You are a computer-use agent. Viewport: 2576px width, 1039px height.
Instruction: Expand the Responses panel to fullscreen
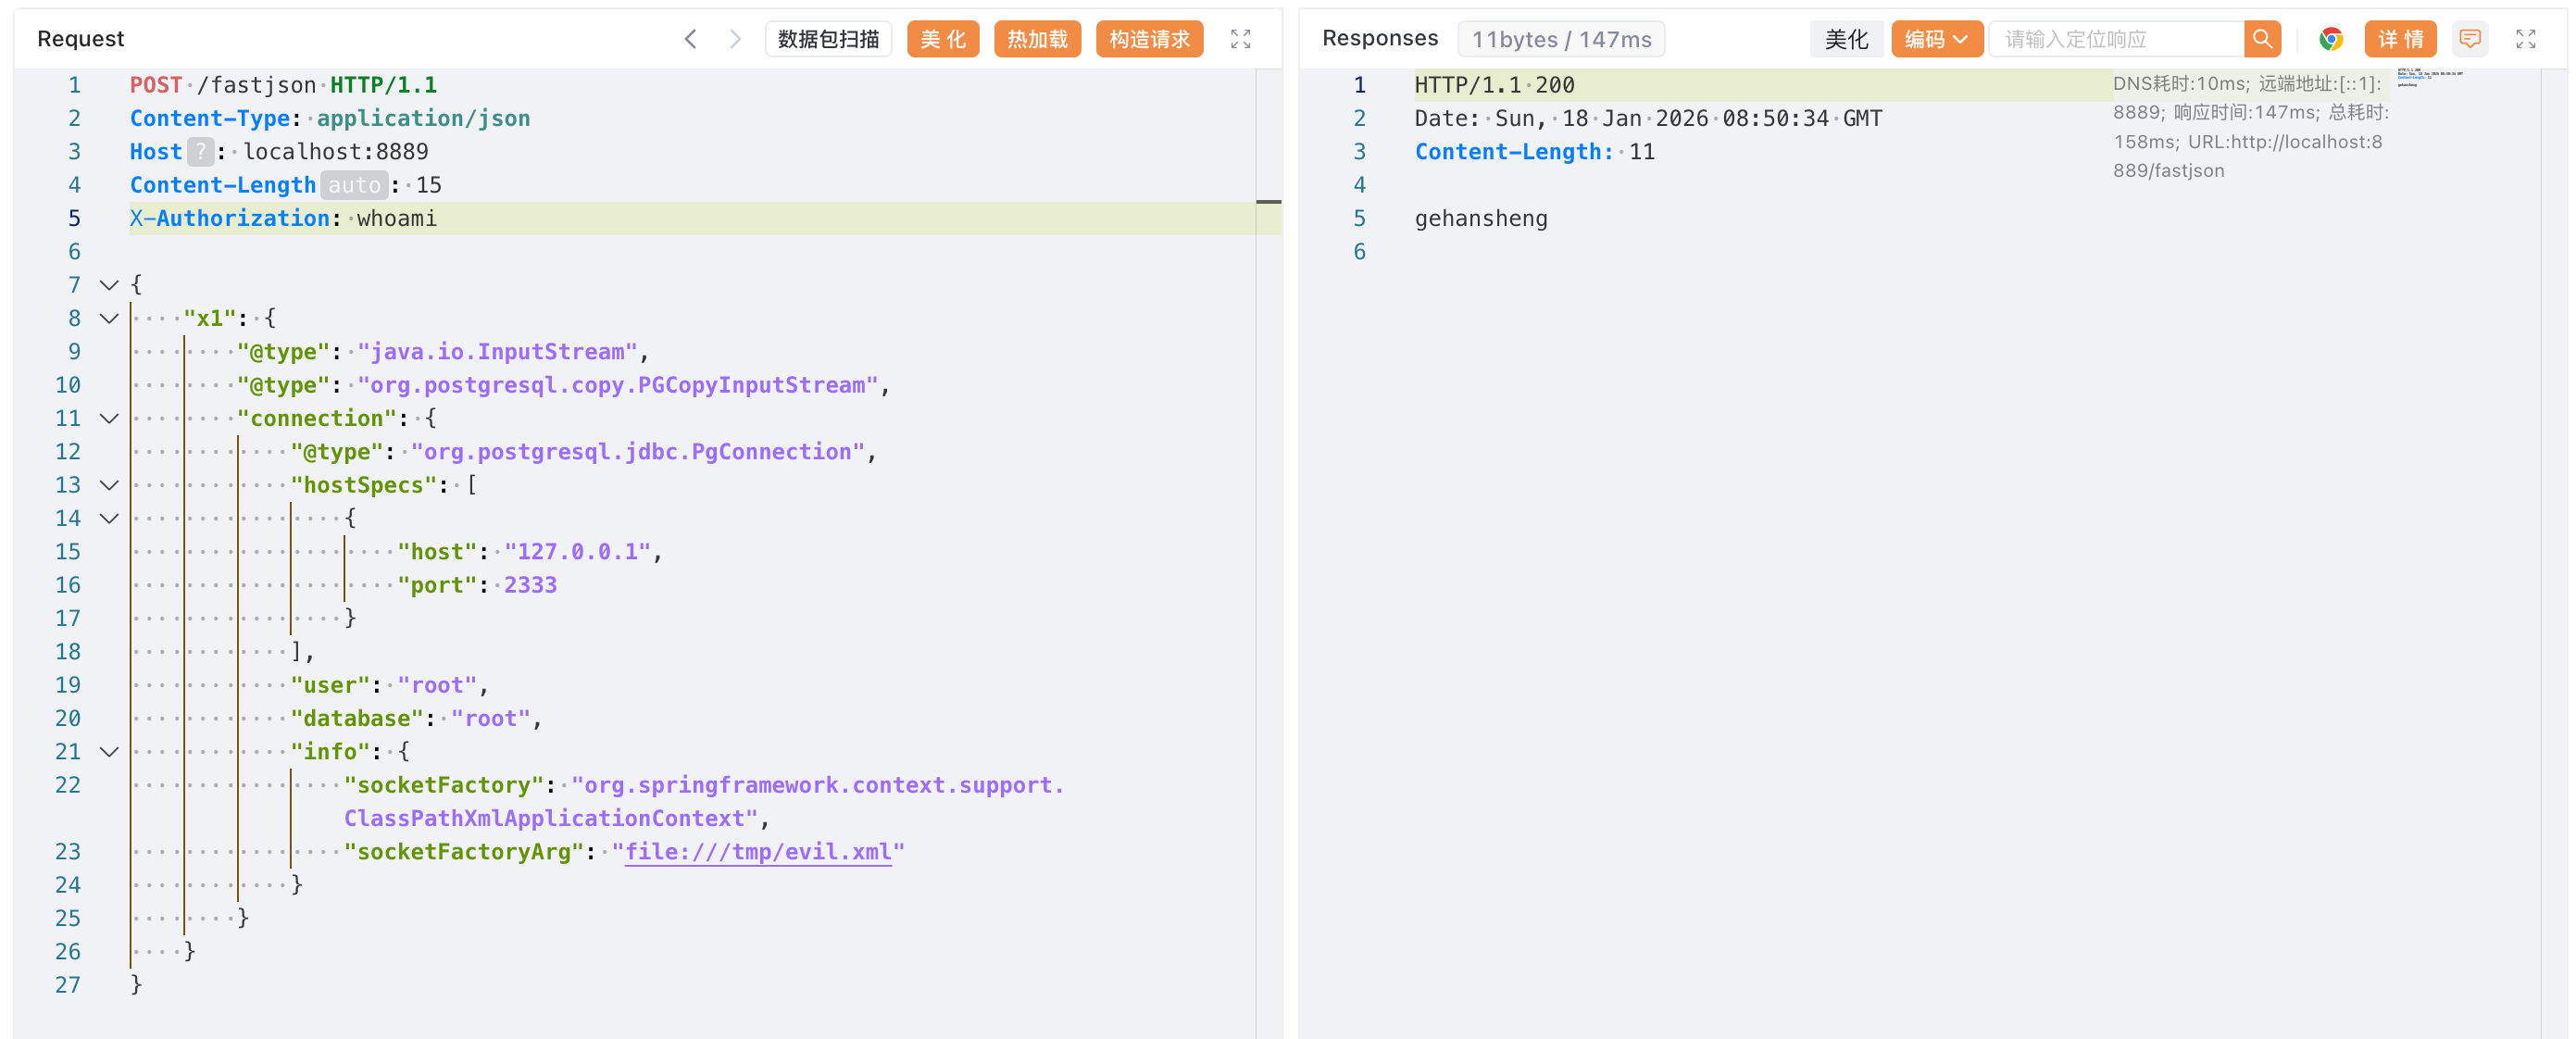2525,39
